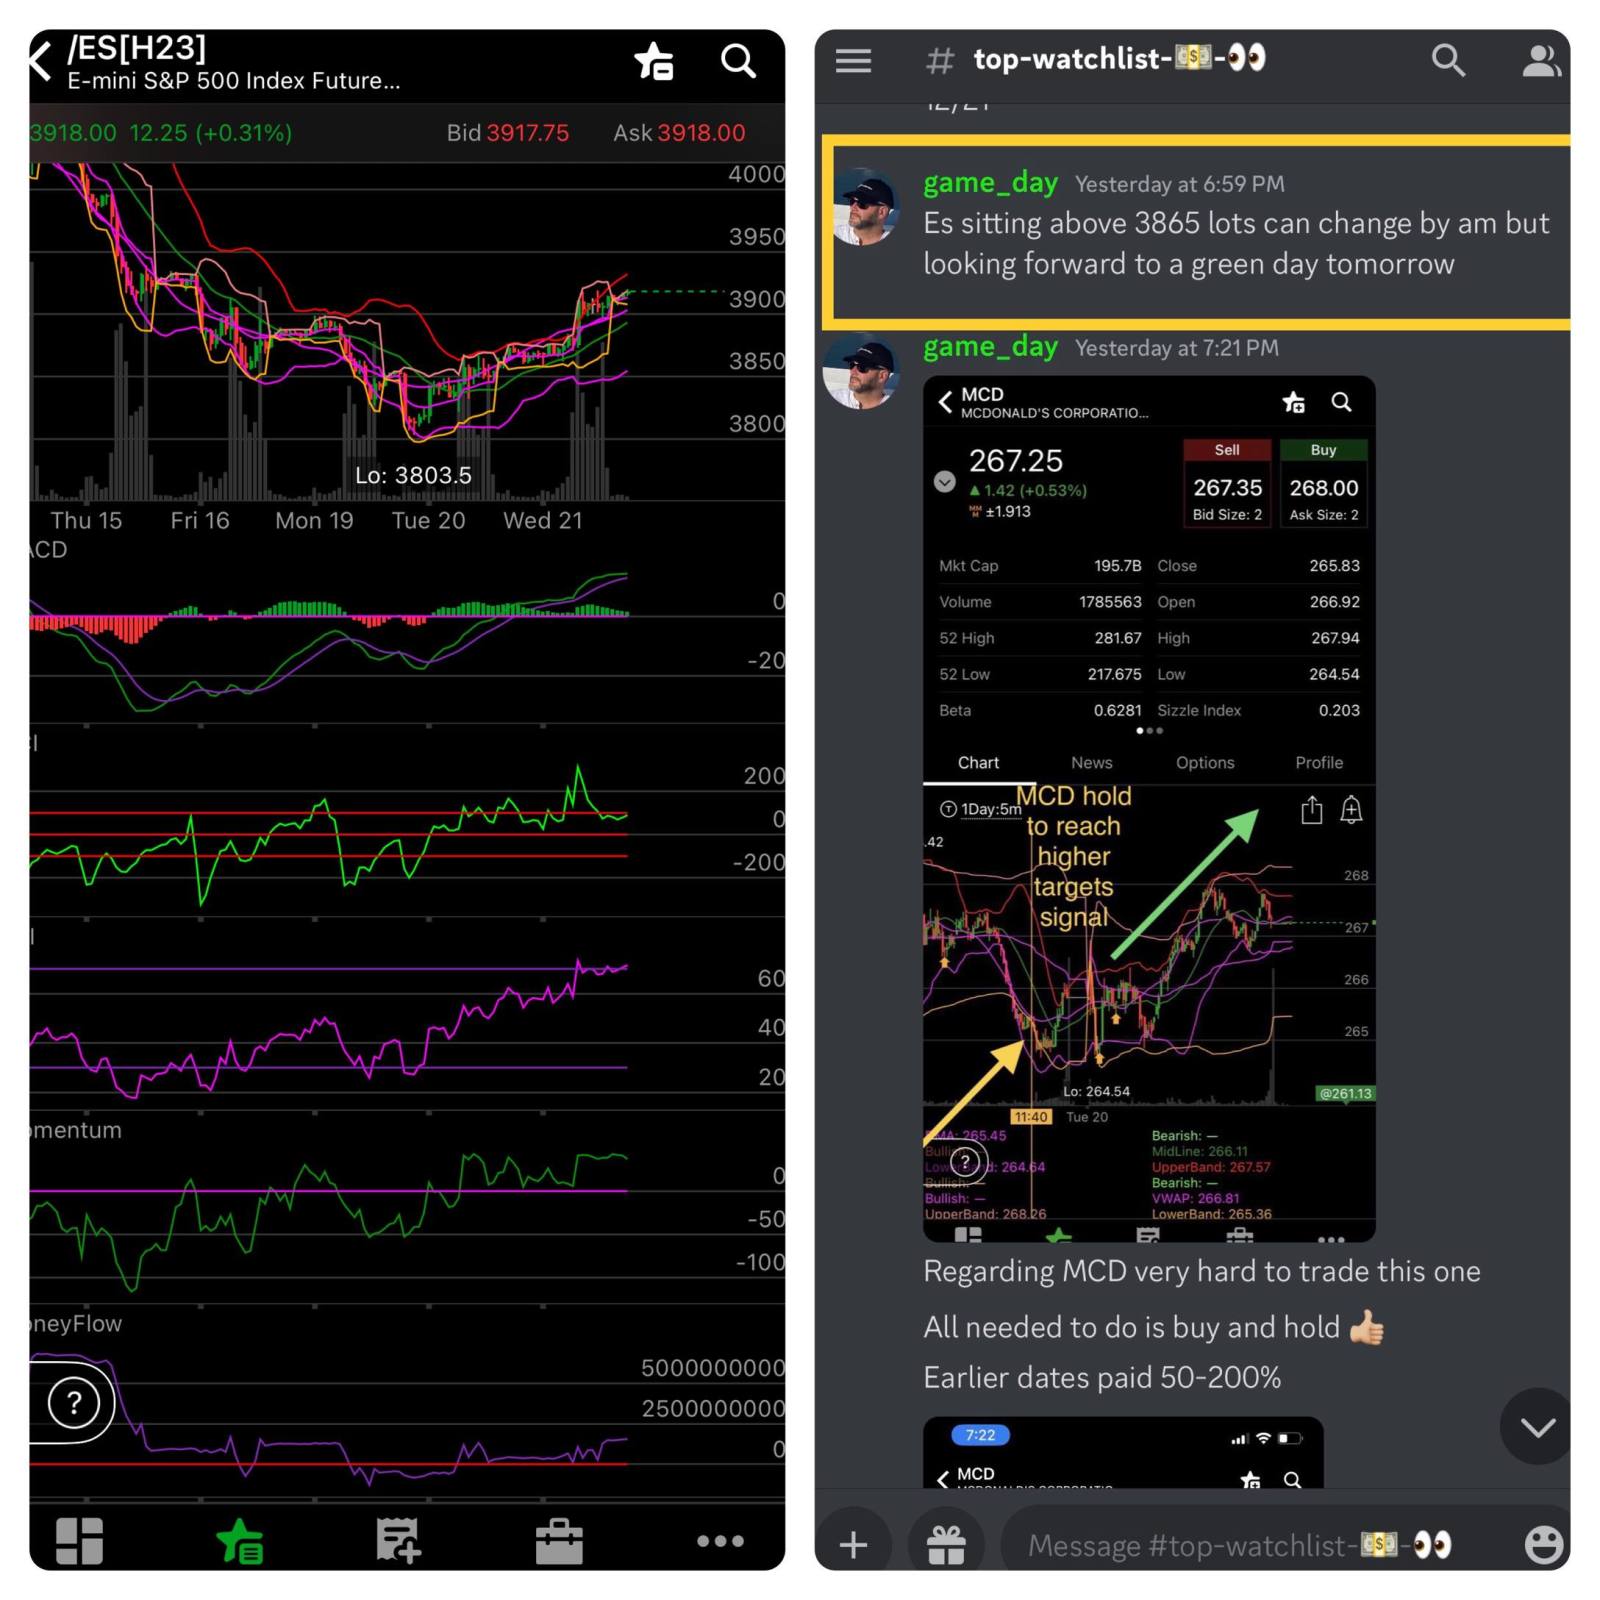
Task: Select the News tab in MCD screenshot
Action: (x=1091, y=763)
